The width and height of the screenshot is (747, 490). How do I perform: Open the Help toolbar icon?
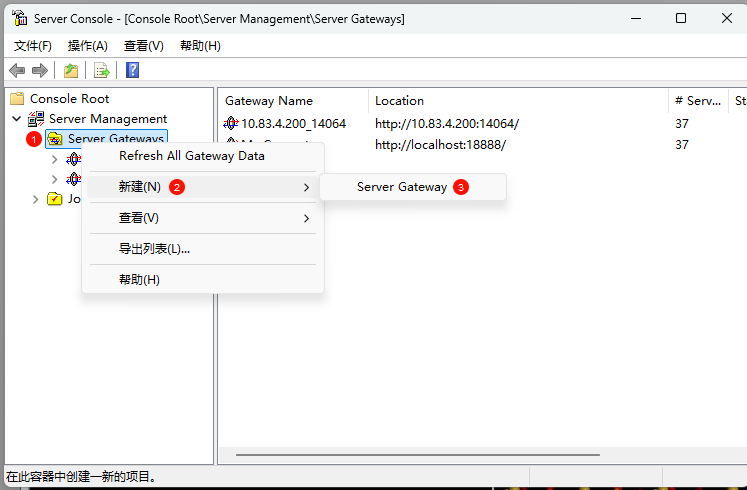(x=132, y=70)
